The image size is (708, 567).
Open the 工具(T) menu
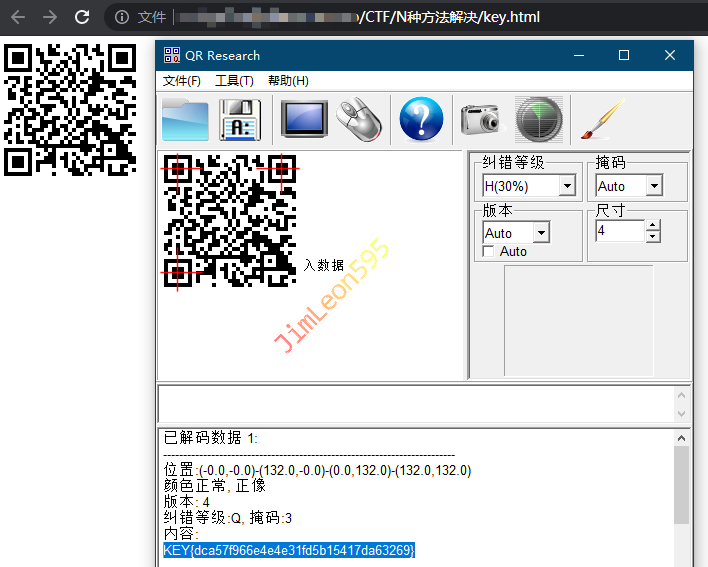click(x=234, y=81)
